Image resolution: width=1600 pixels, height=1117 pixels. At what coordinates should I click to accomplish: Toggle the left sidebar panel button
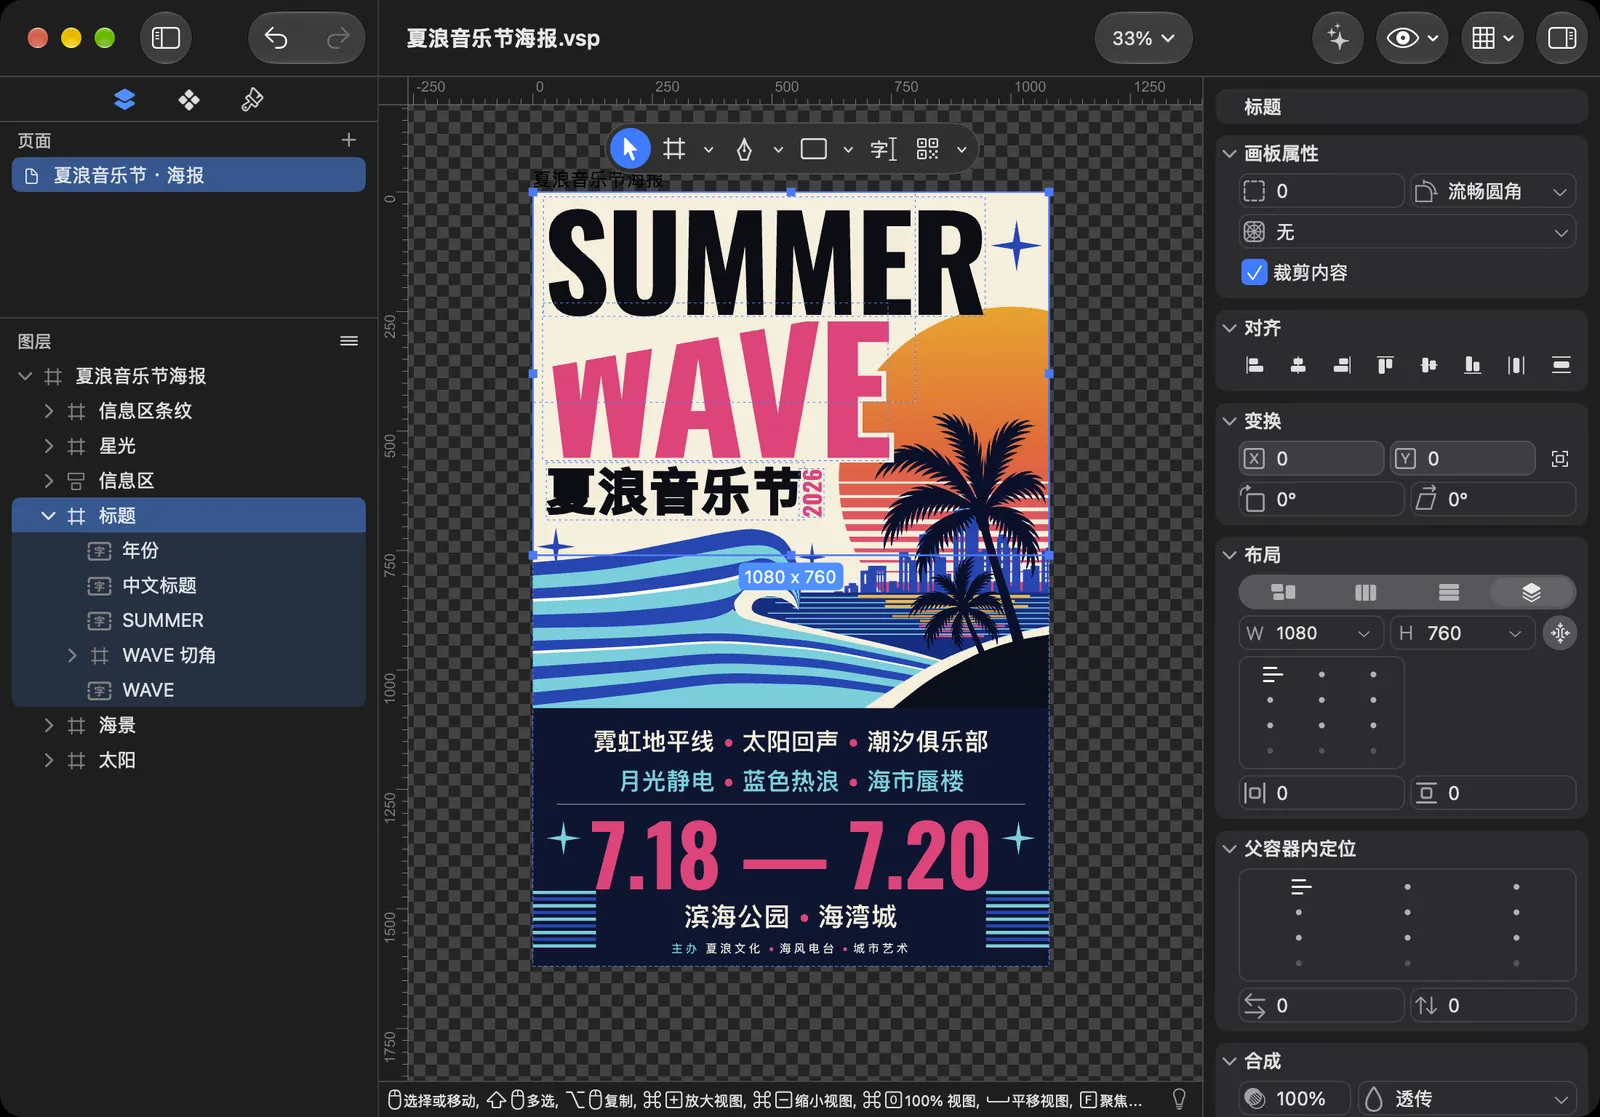click(165, 38)
